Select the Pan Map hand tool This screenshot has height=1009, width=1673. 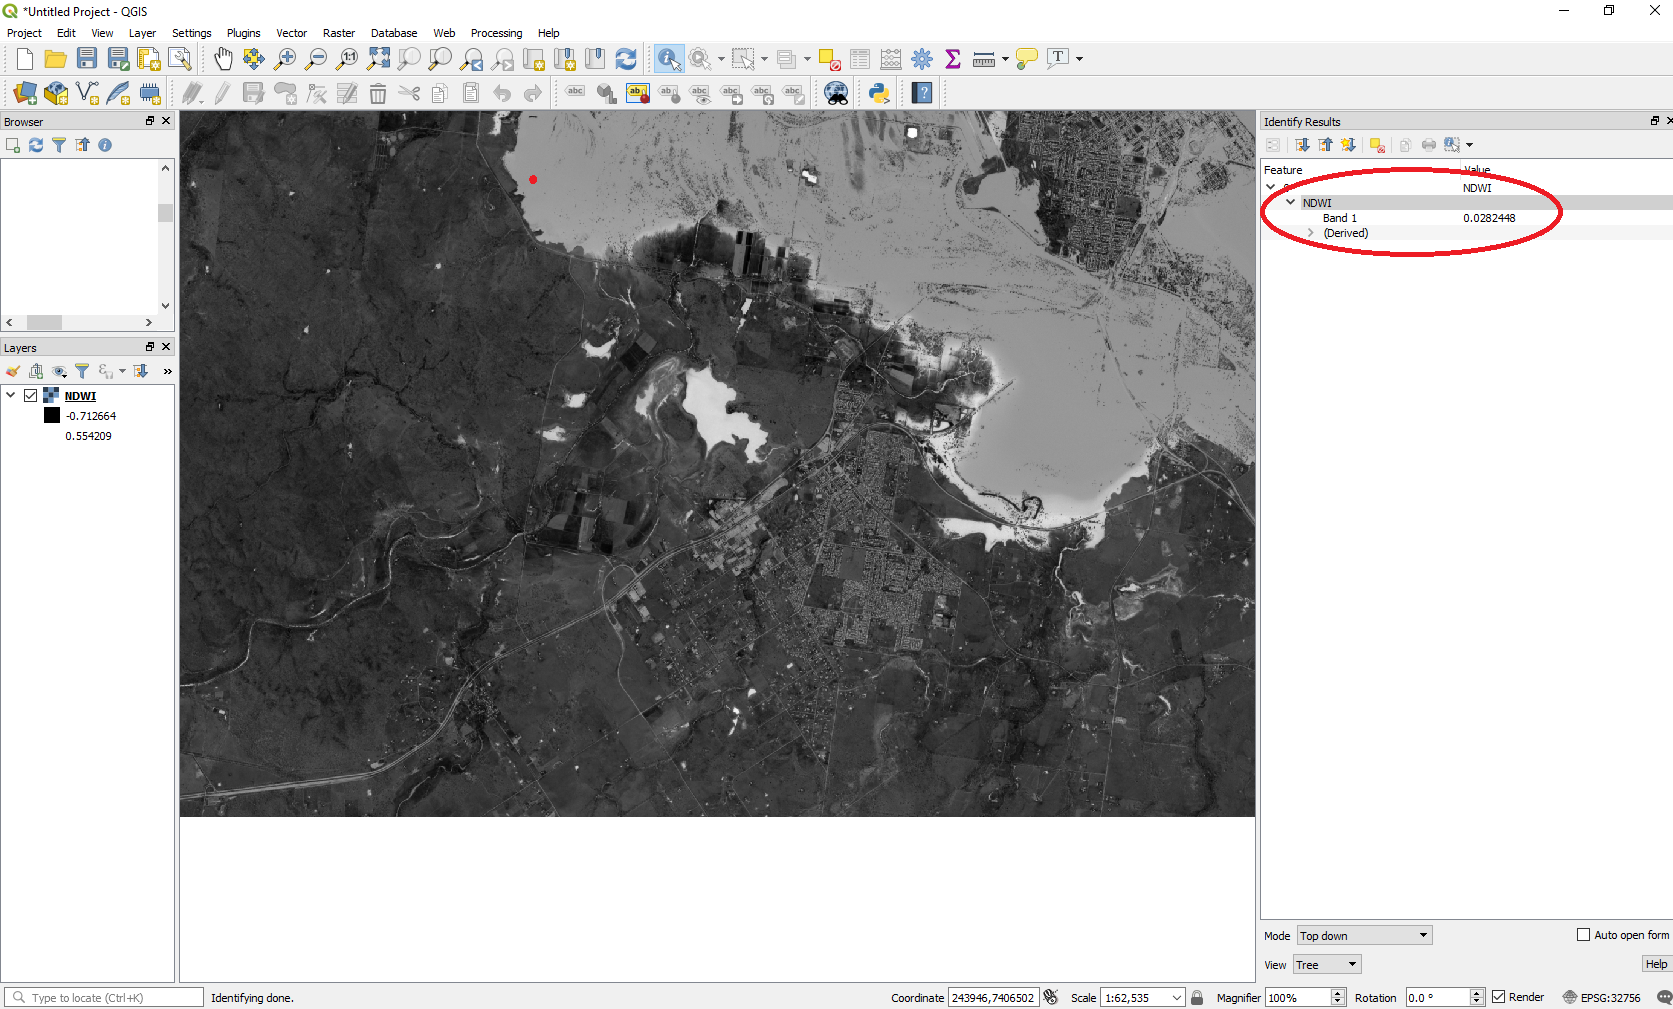coord(222,59)
